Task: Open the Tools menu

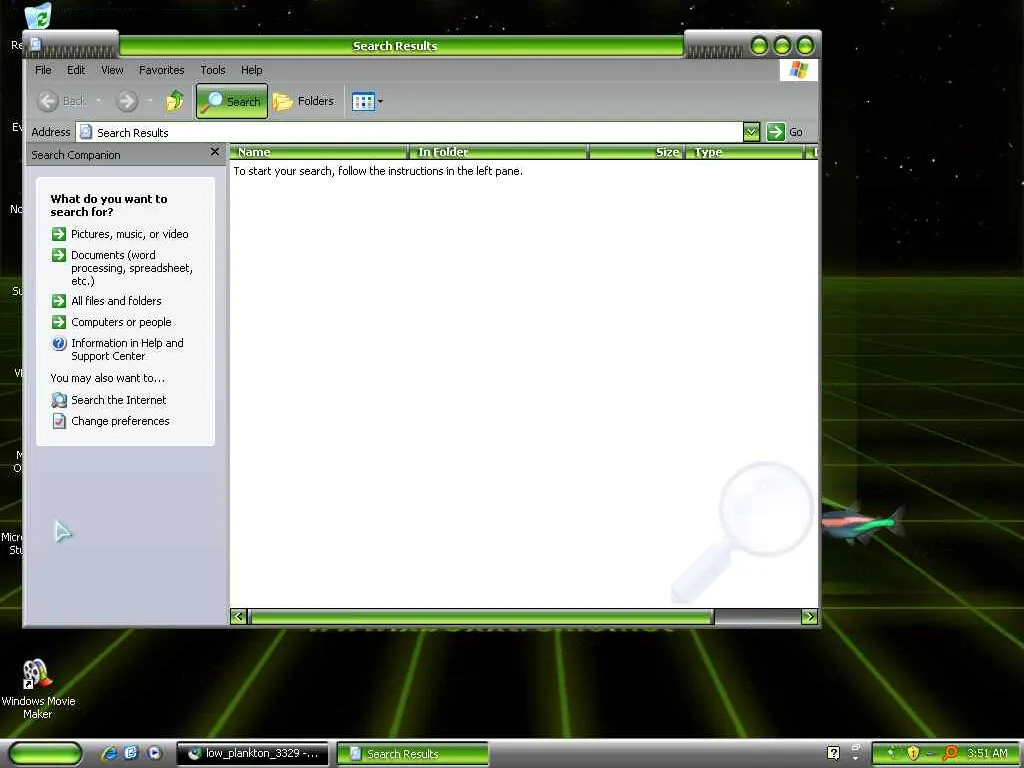Action: 213,70
